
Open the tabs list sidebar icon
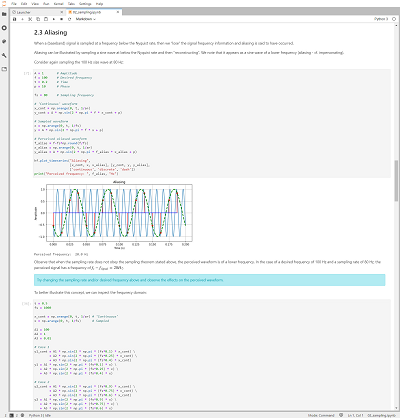[x=4, y=69]
